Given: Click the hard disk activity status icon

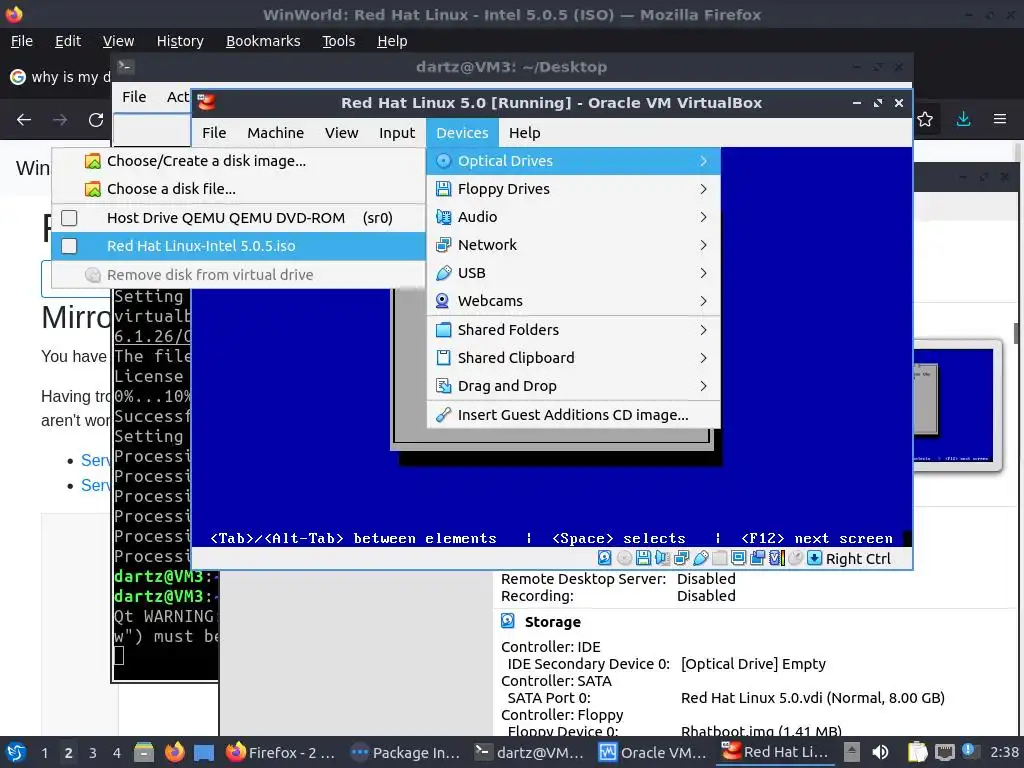Looking at the screenshot, I should (x=605, y=558).
